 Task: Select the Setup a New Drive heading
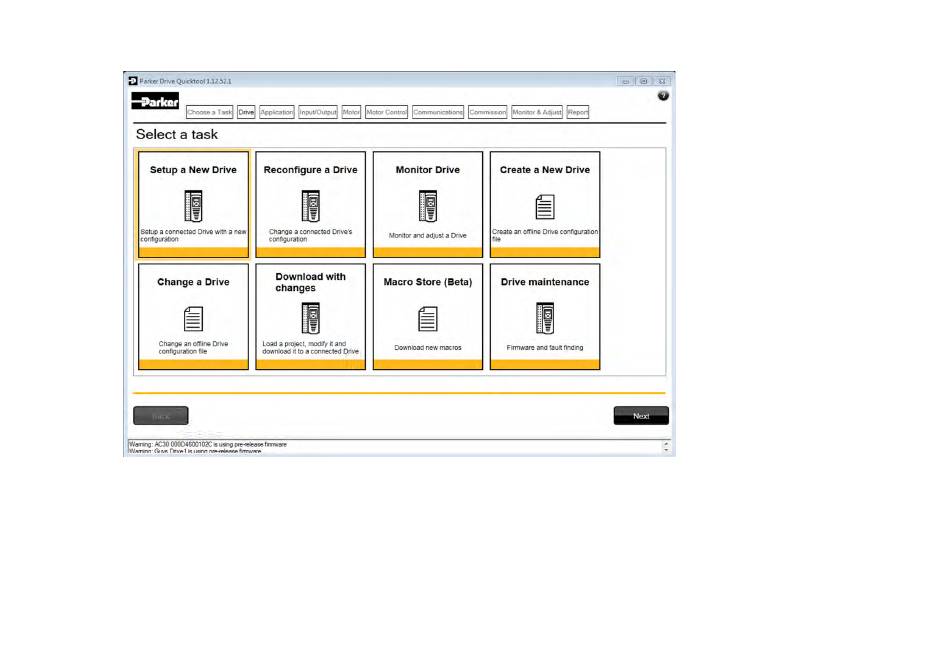(x=193, y=170)
